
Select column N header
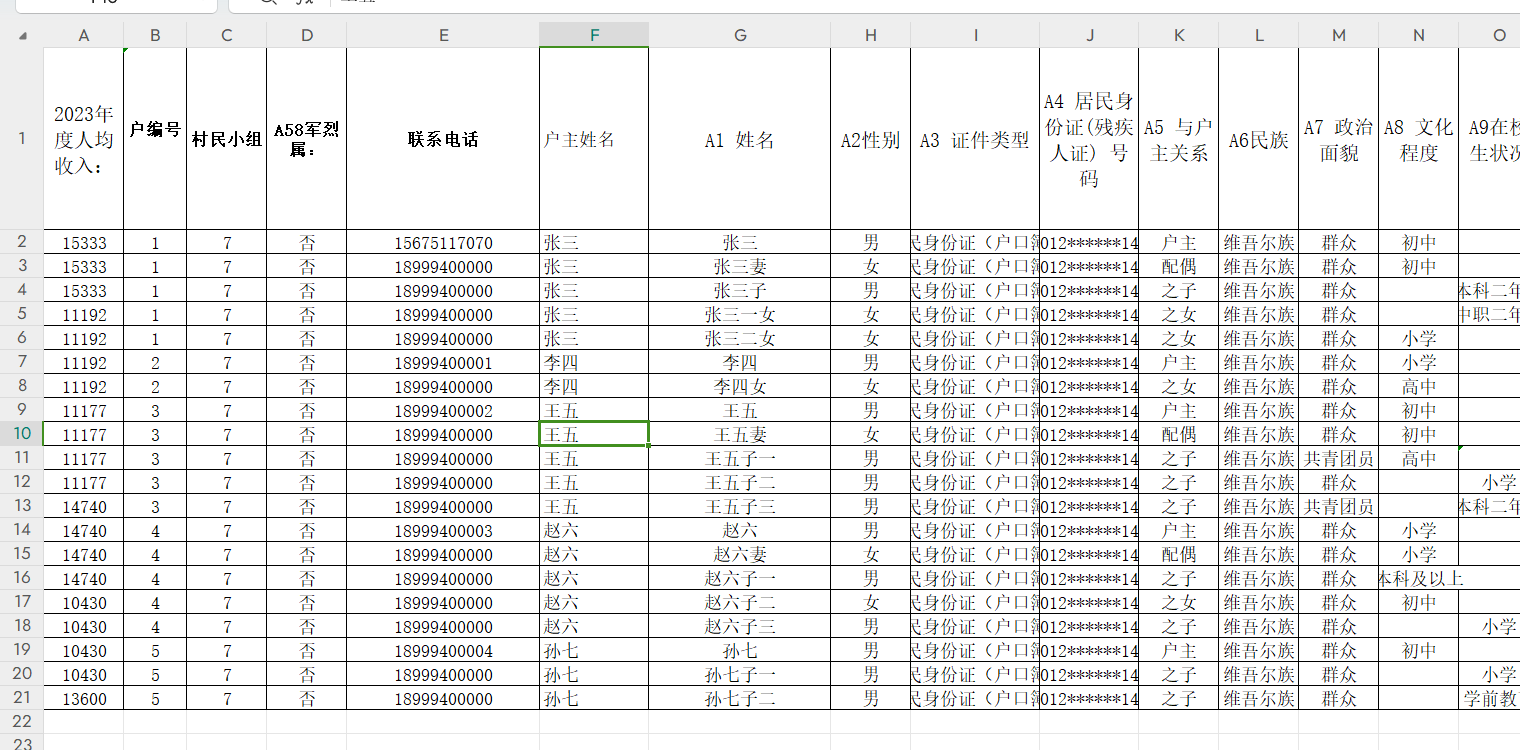pos(1419,35)
